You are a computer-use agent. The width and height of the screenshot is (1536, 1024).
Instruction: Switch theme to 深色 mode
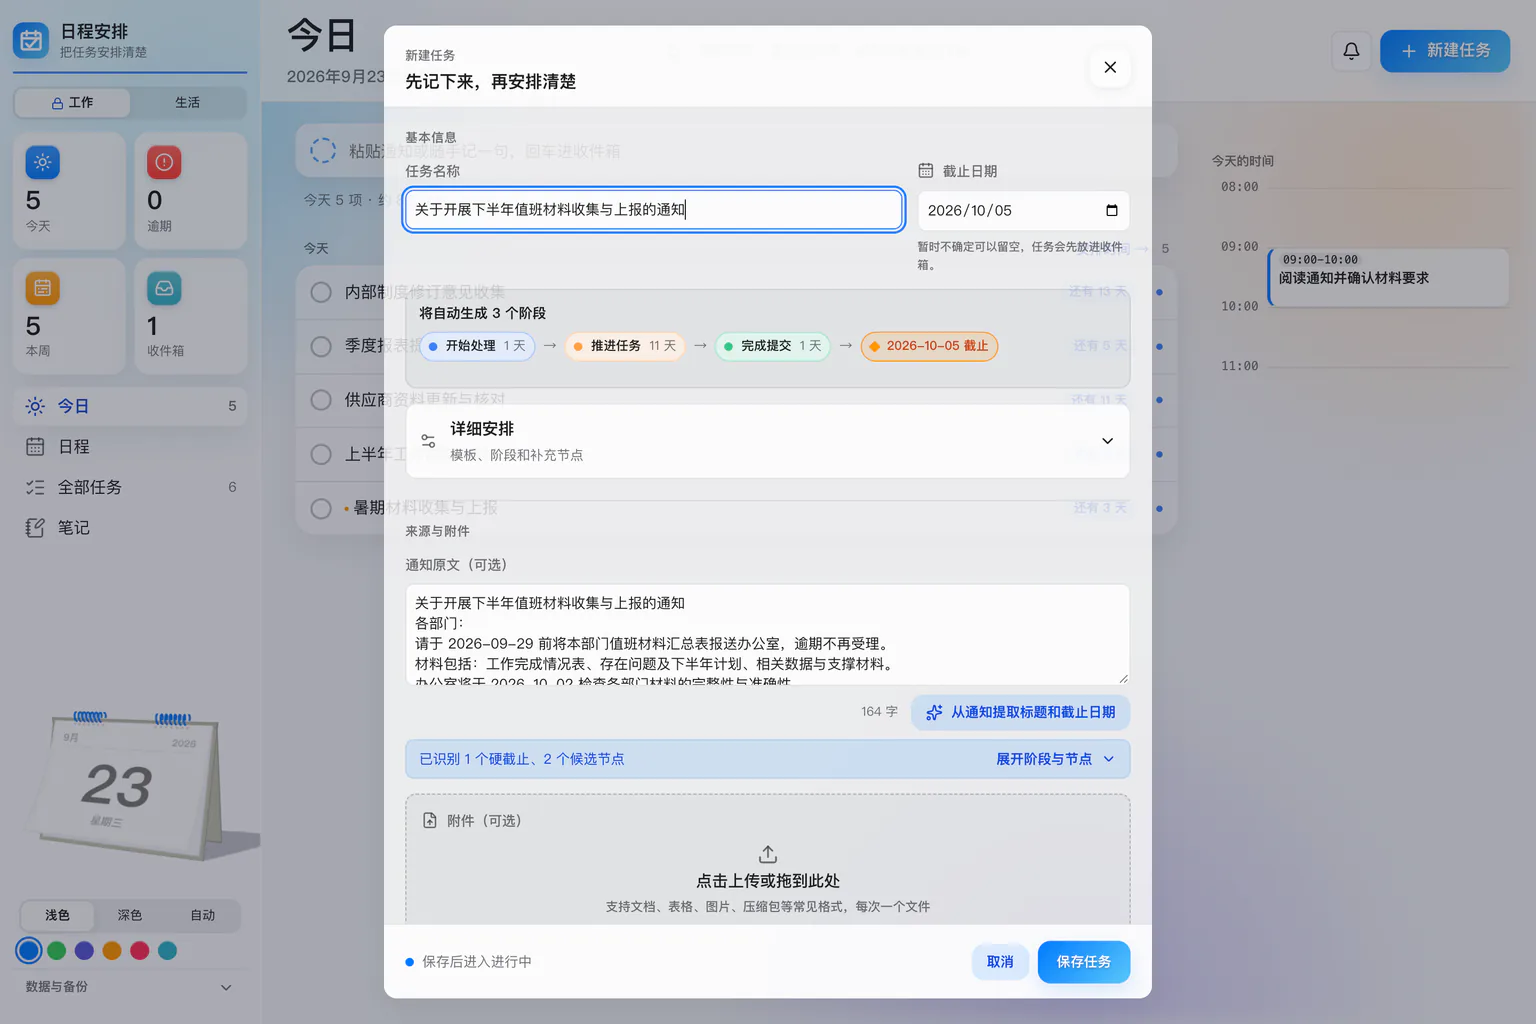(130, 915)
